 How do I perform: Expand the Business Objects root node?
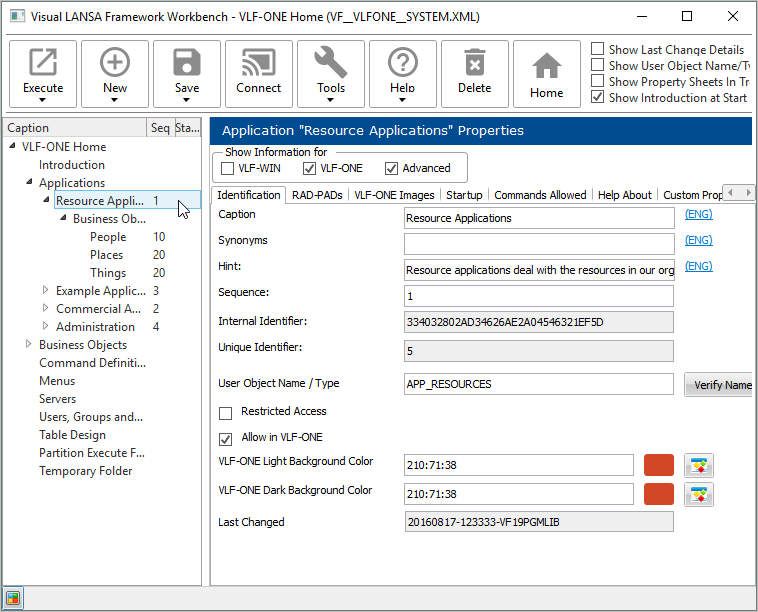28,345
